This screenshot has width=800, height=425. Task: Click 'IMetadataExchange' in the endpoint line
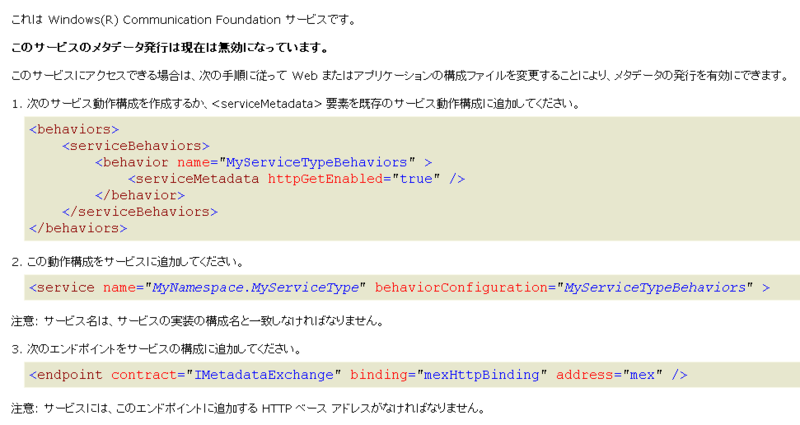[263, 375]
